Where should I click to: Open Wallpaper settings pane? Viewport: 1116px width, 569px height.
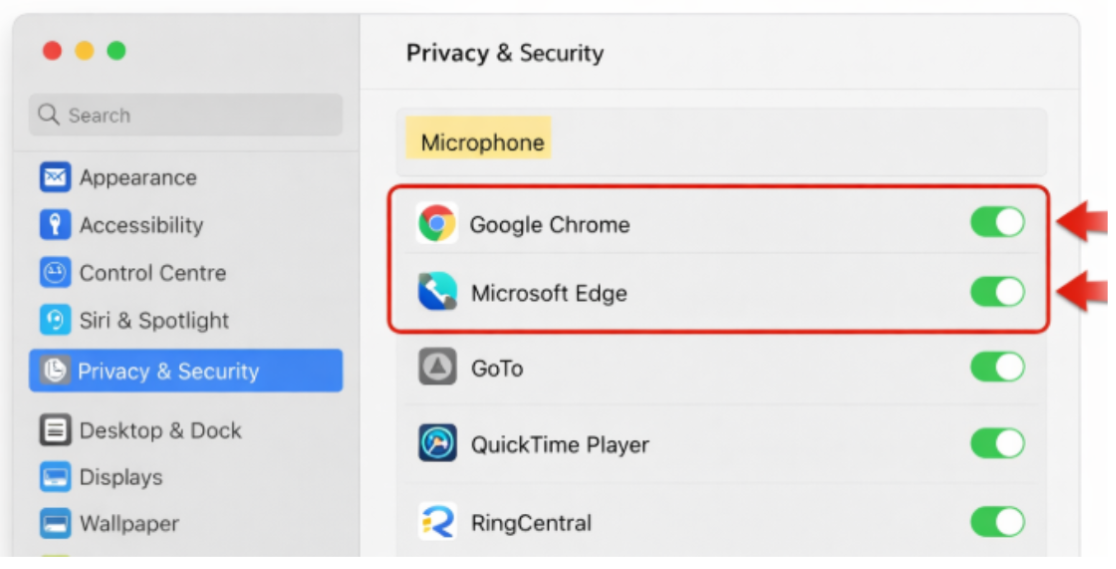coord(129,523)
